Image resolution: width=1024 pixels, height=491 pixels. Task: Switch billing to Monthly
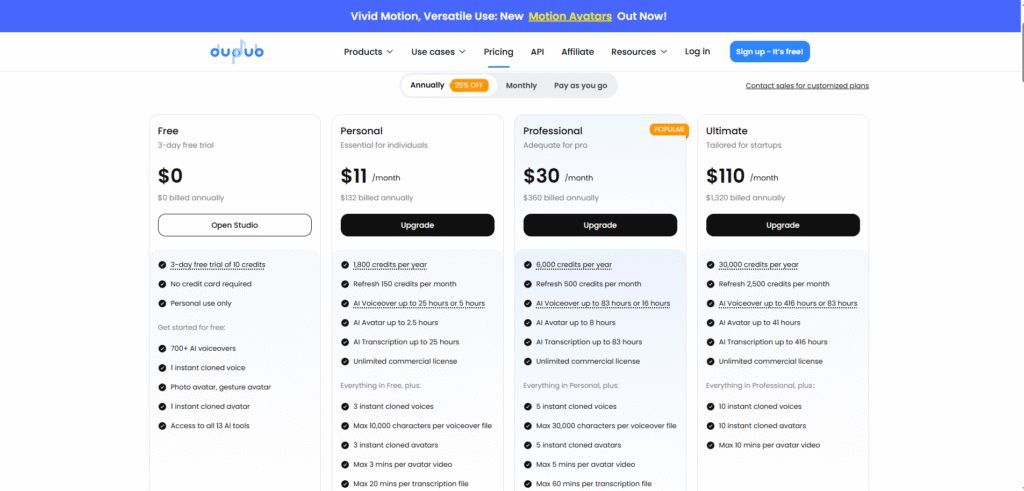coord(521,86)
